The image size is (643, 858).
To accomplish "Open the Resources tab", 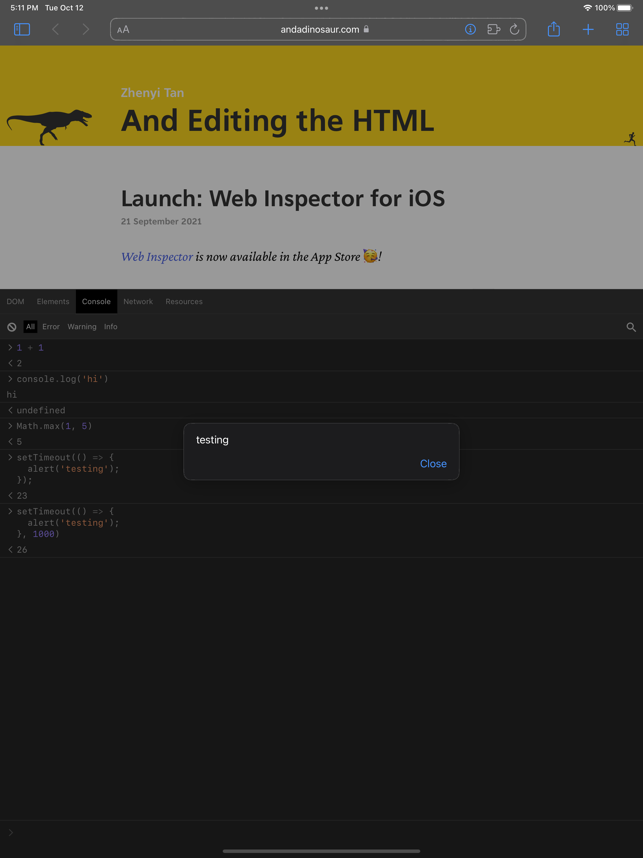I will pos(184,302).
